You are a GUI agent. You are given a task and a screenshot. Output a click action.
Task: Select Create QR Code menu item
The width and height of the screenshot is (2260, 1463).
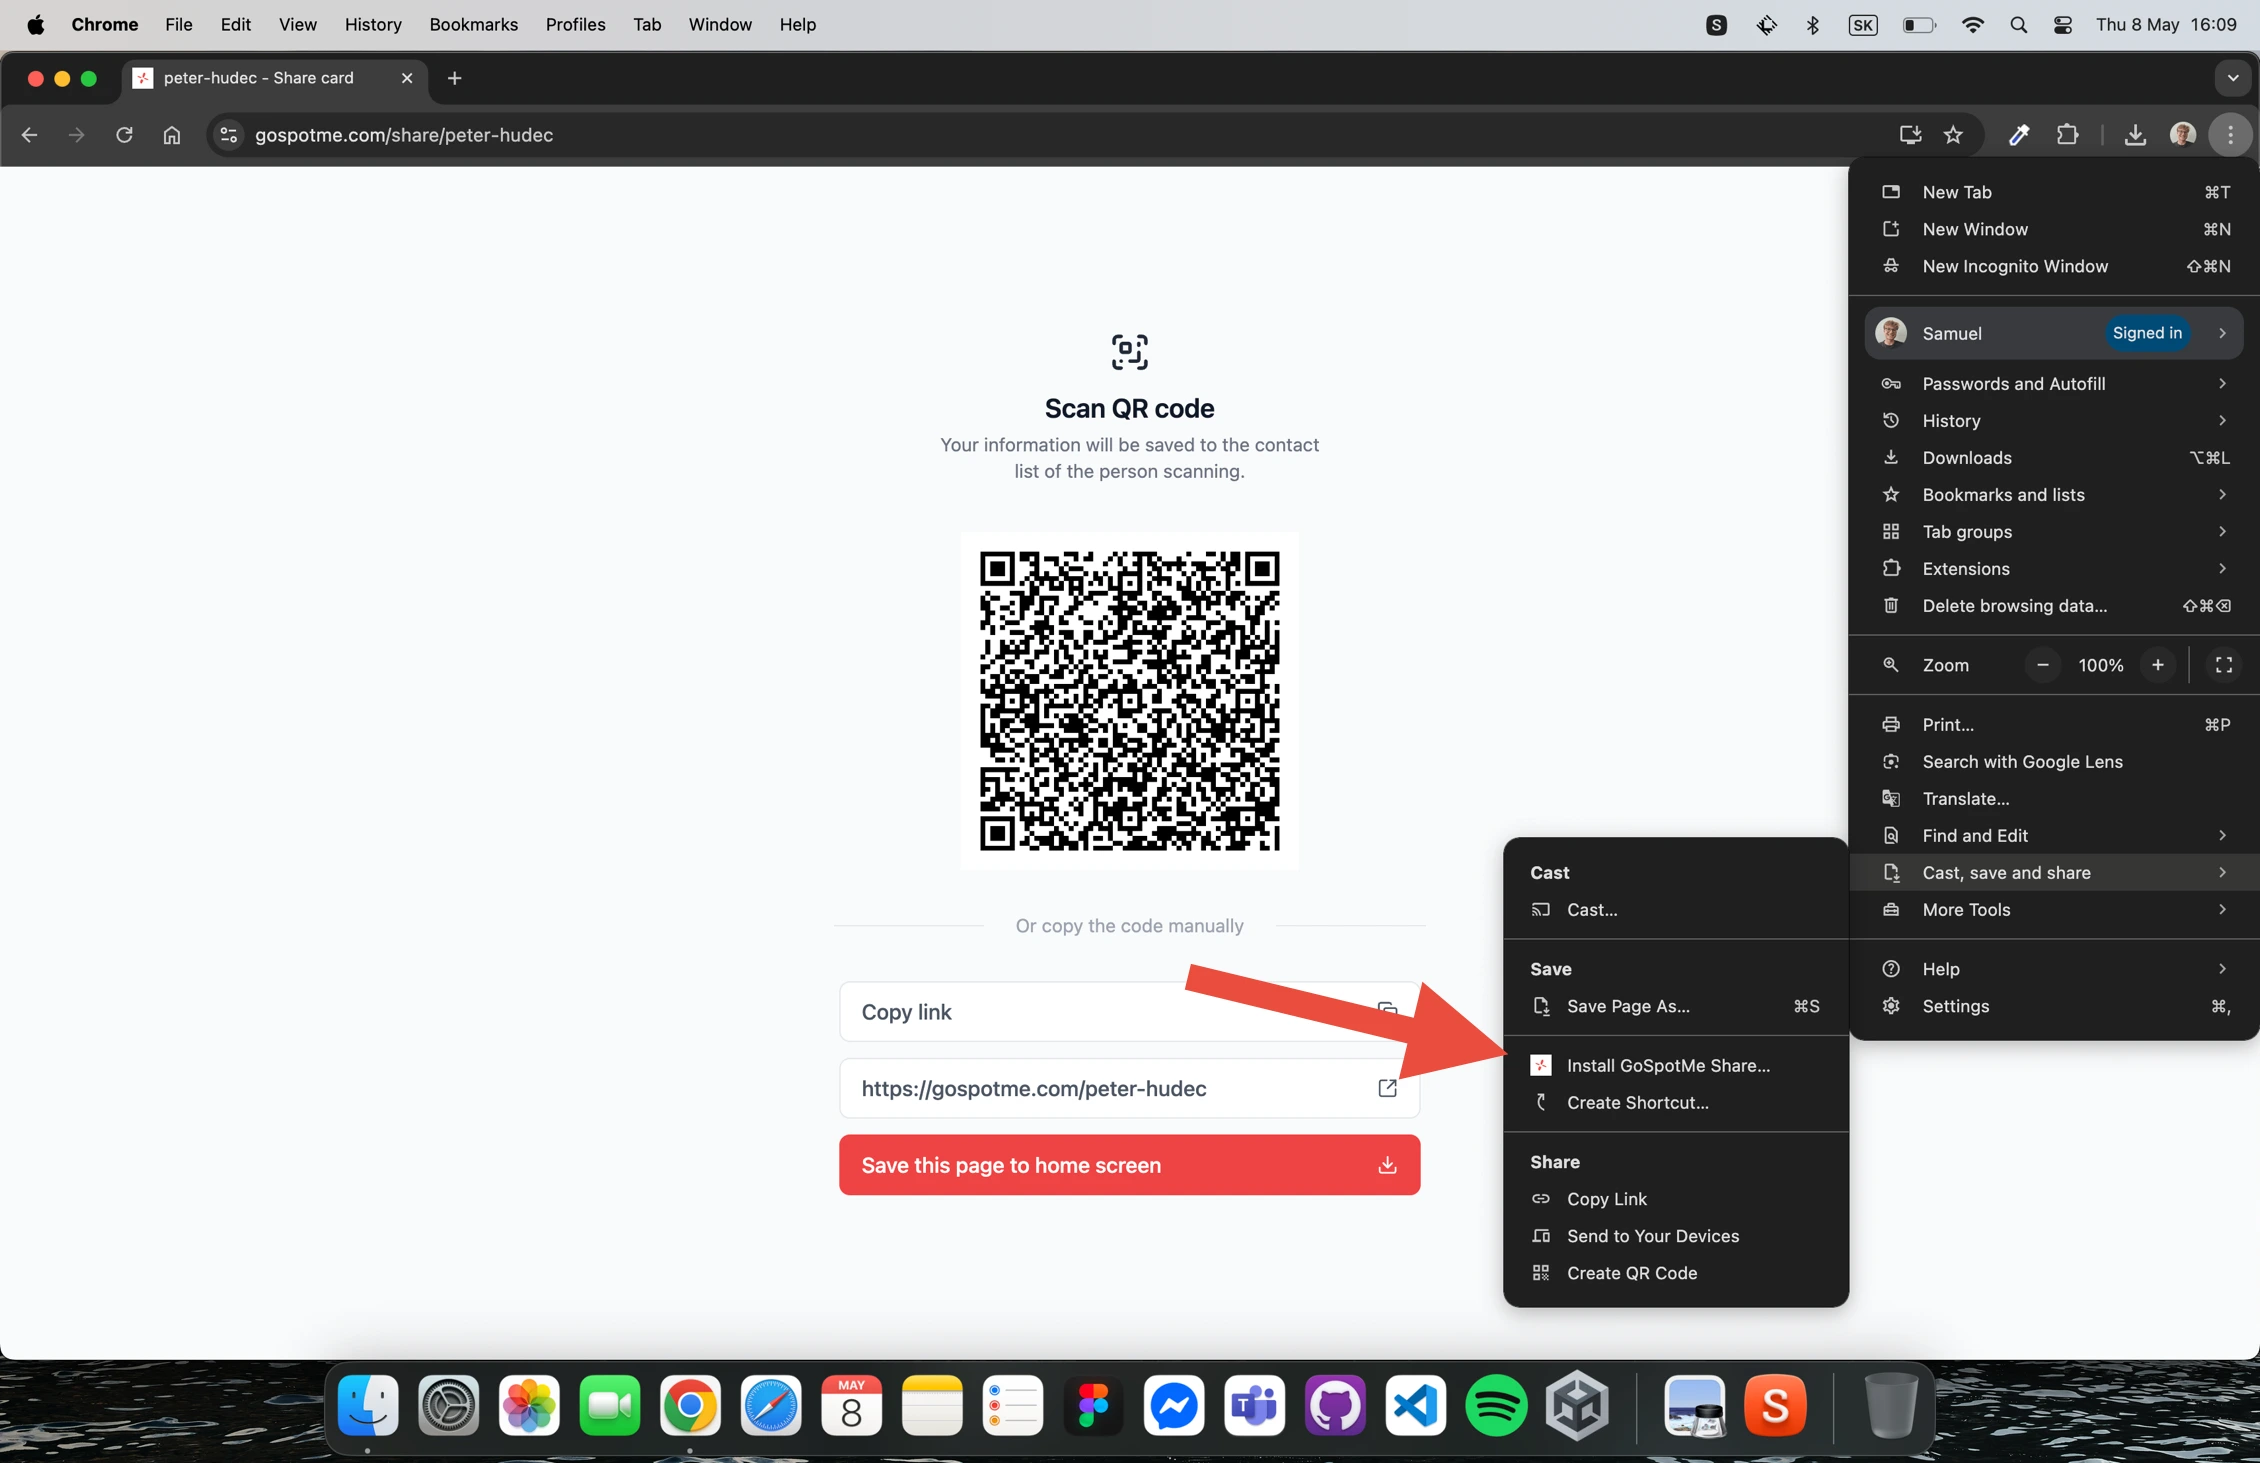1676,1273
